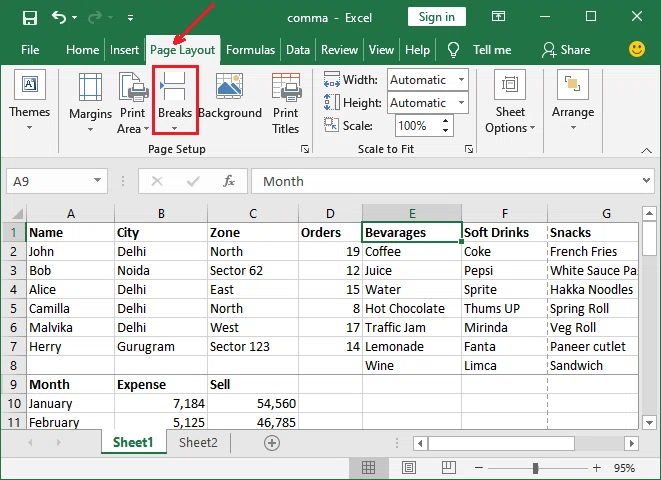The width and height of the screenshot is (661, 480).
Task: Select the Page Layout tab
Action: 183,50
